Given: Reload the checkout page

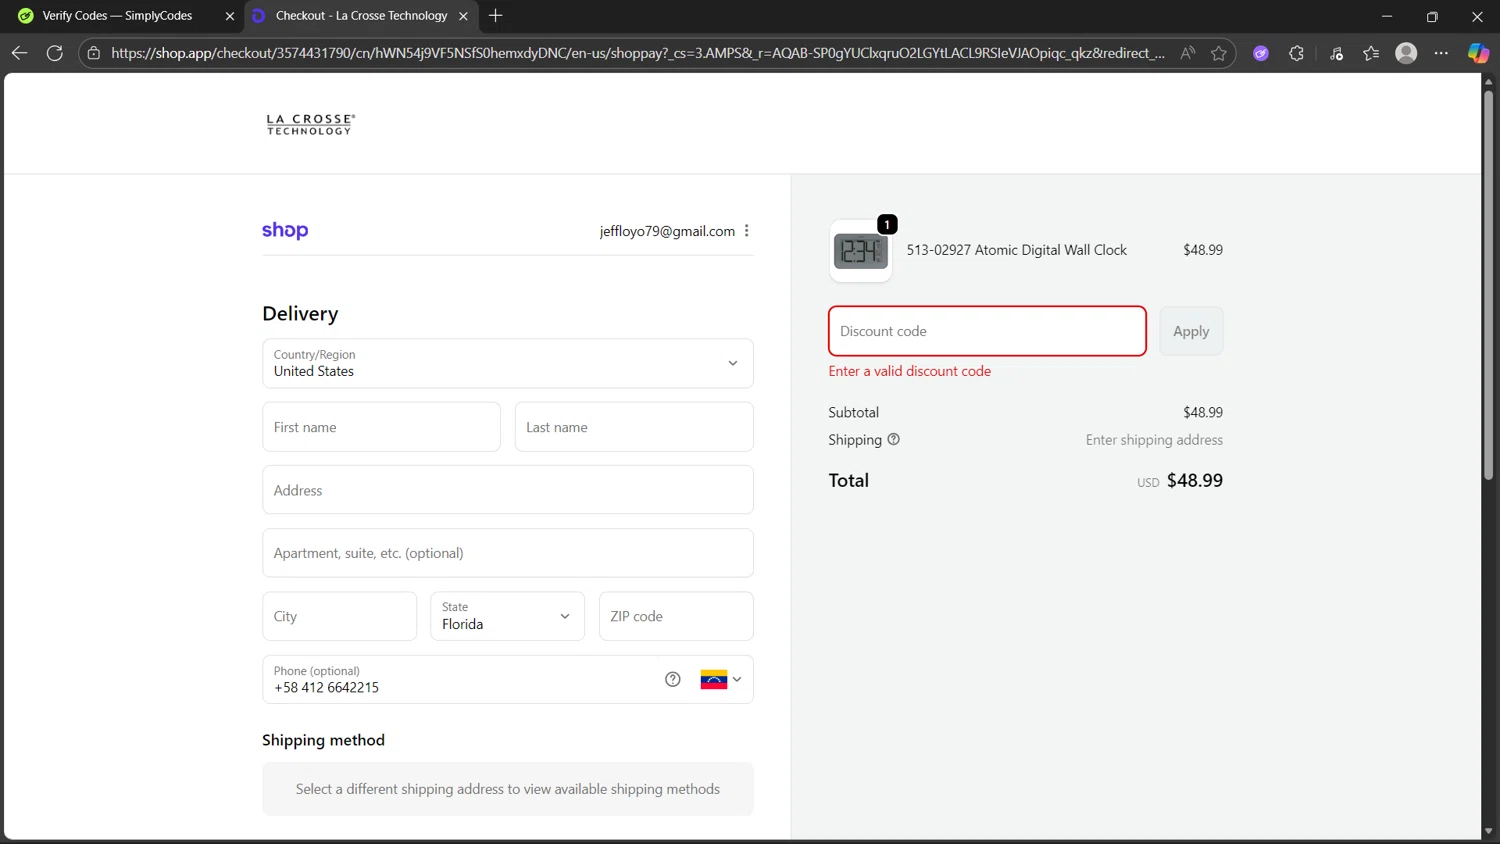Looking at the screenshot, I should 55,53.
